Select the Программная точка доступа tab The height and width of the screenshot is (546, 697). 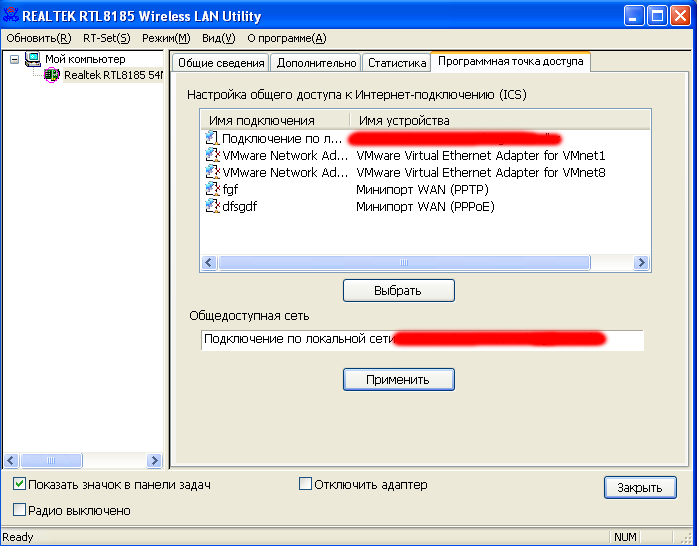[x=510, y=61]
